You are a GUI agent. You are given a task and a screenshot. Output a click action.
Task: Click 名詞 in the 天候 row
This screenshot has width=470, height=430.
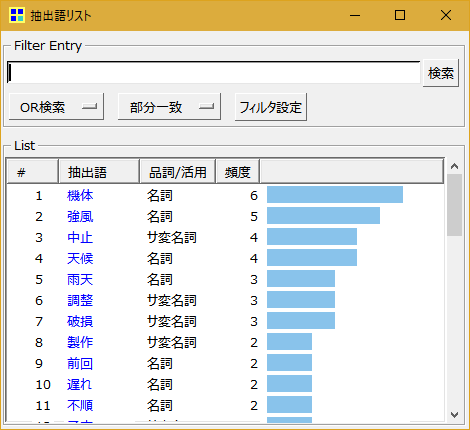[160, 258]
